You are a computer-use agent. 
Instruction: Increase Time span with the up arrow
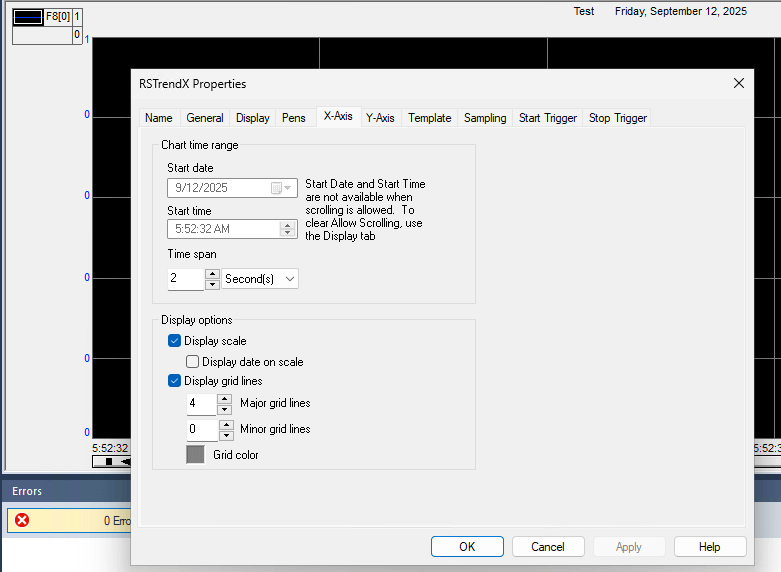[x=212, y=273]
